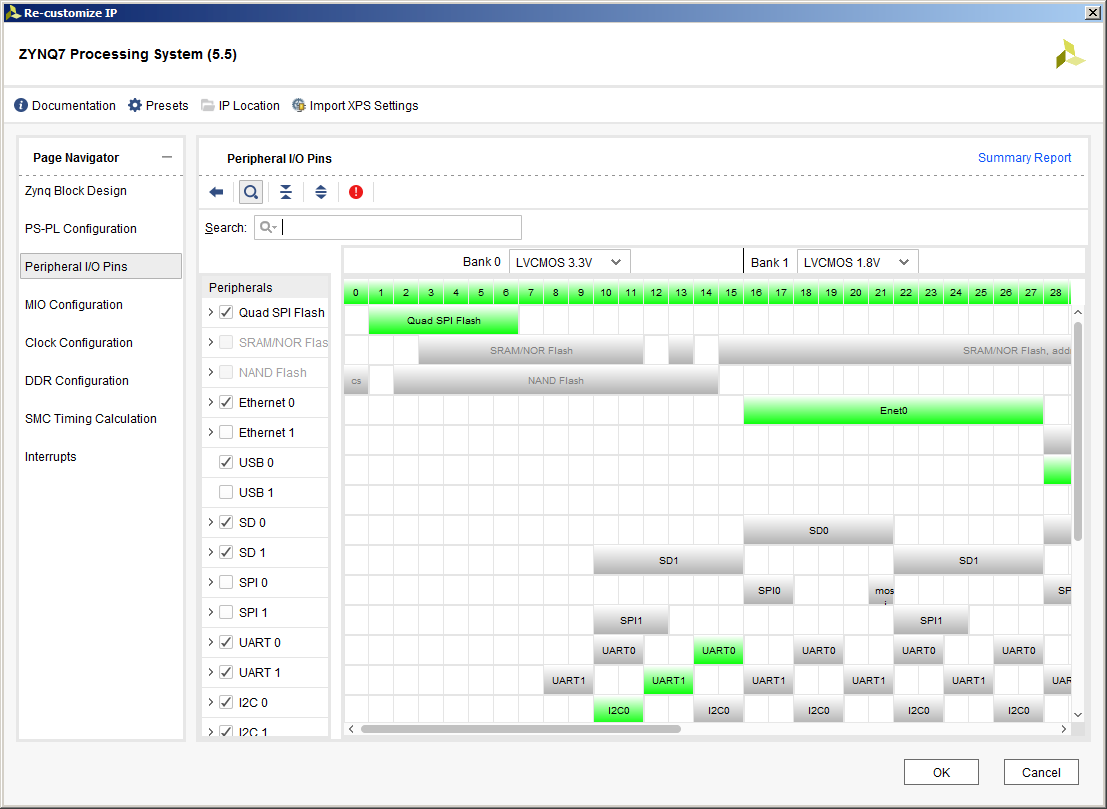Expand UART 1 tree row
Viewport: 1107px width, 809px height.
[x=210, y=672]
